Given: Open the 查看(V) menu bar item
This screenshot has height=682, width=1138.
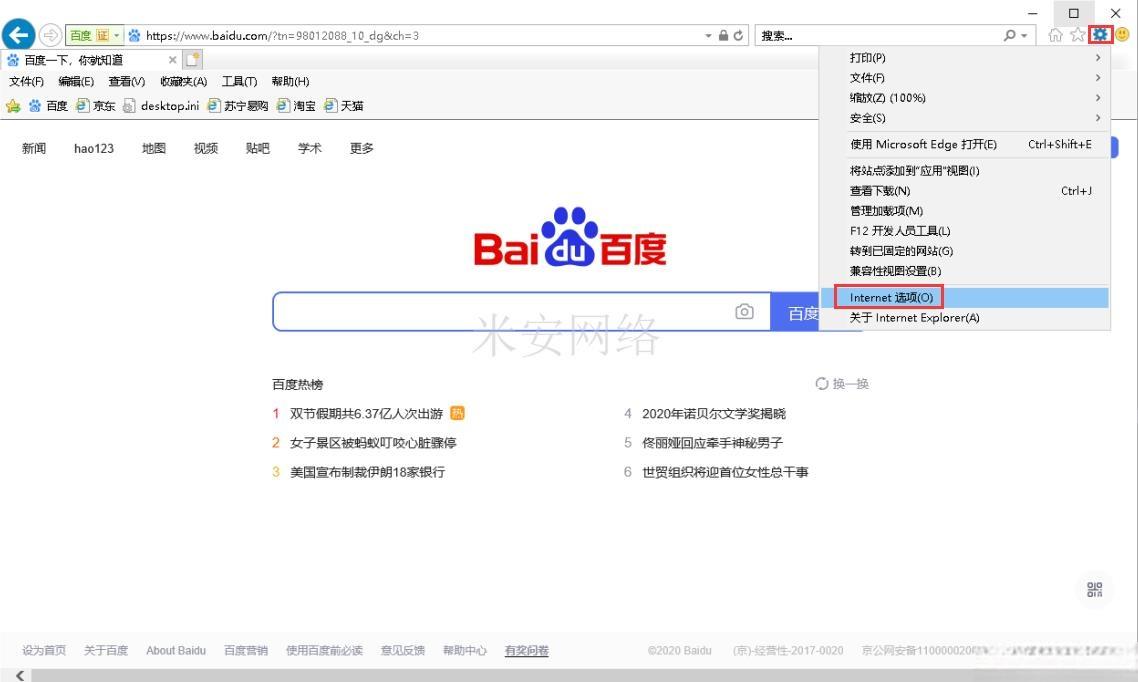Looking at the screenshot, I should (x=126, y=81).
